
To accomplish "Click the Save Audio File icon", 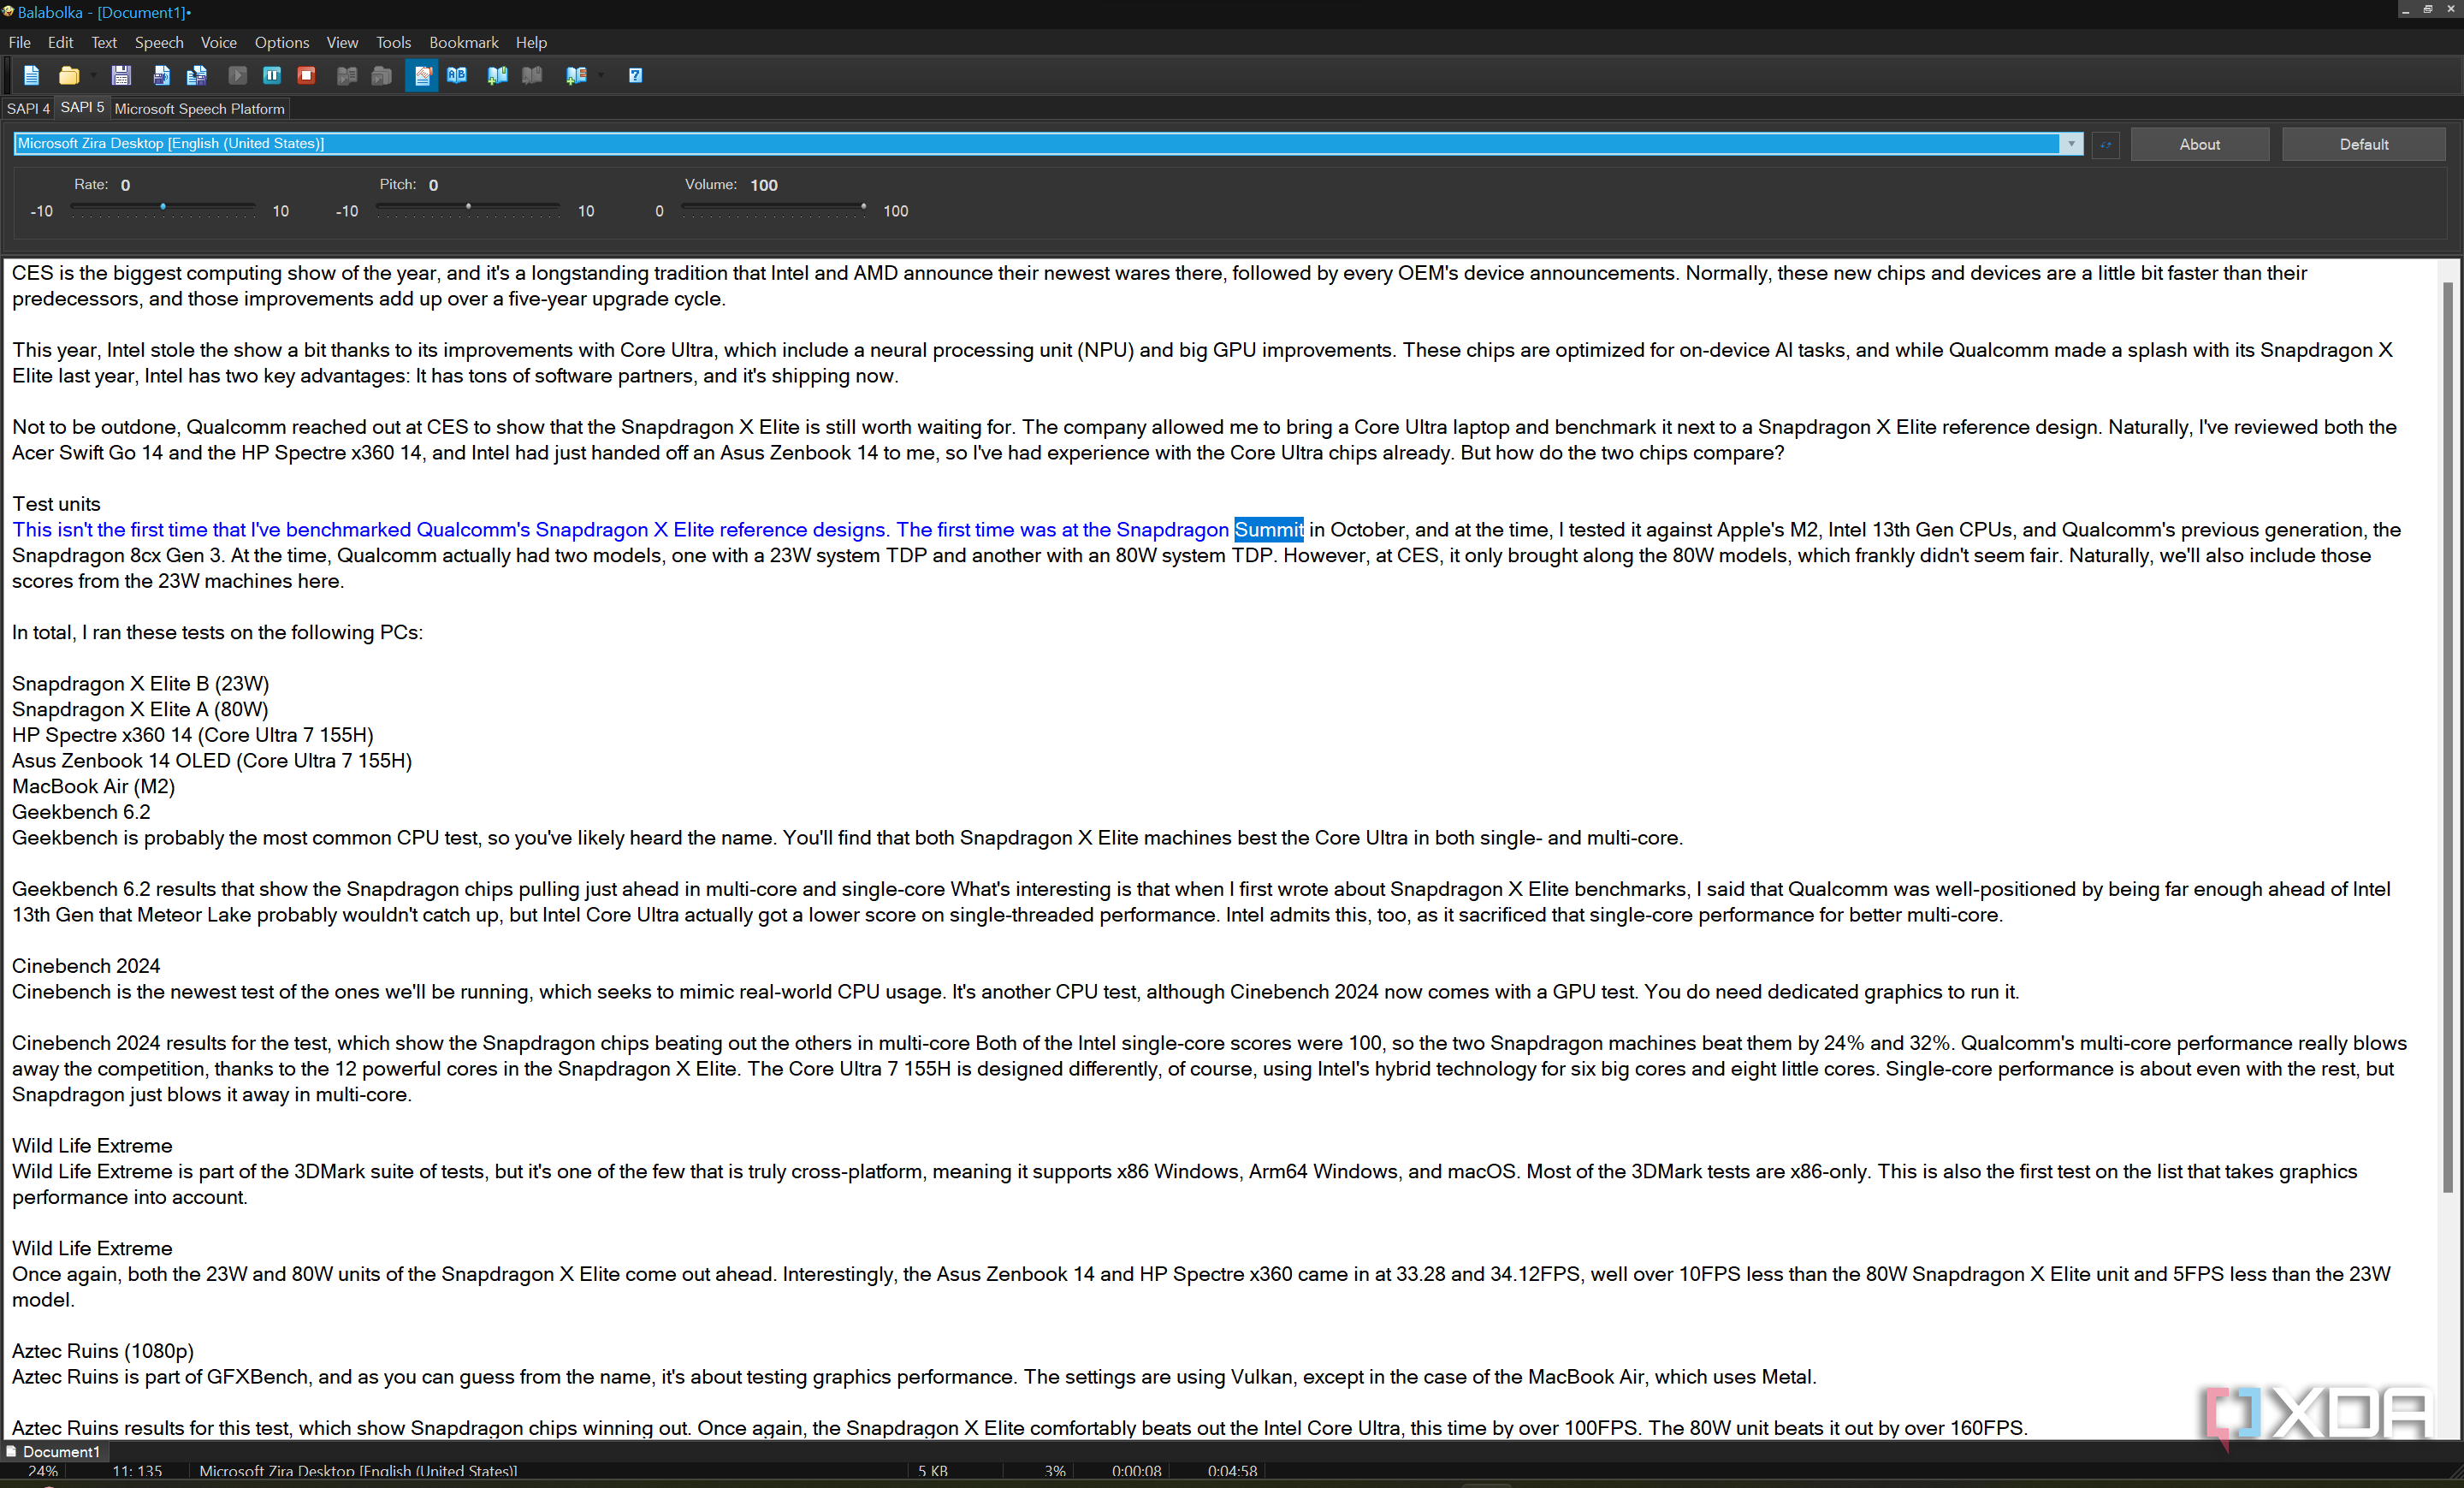I will (x=161, y=75).
